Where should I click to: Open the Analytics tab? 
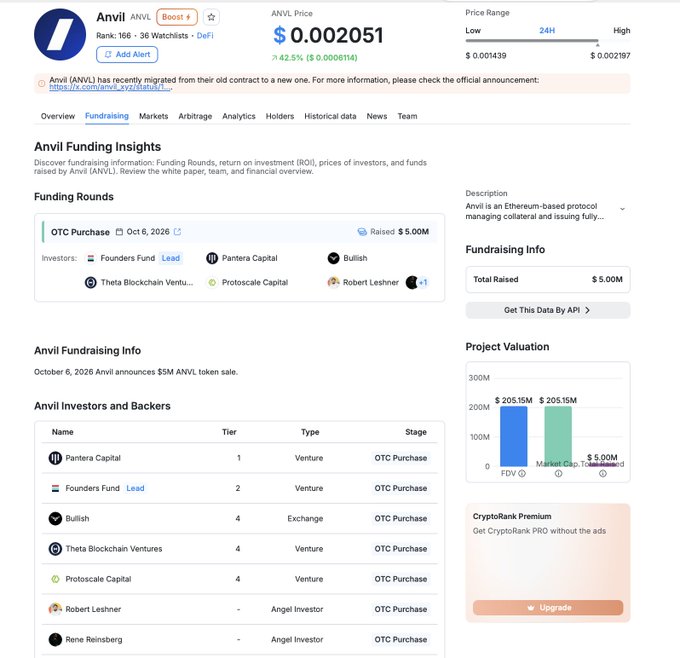point(239,116)
